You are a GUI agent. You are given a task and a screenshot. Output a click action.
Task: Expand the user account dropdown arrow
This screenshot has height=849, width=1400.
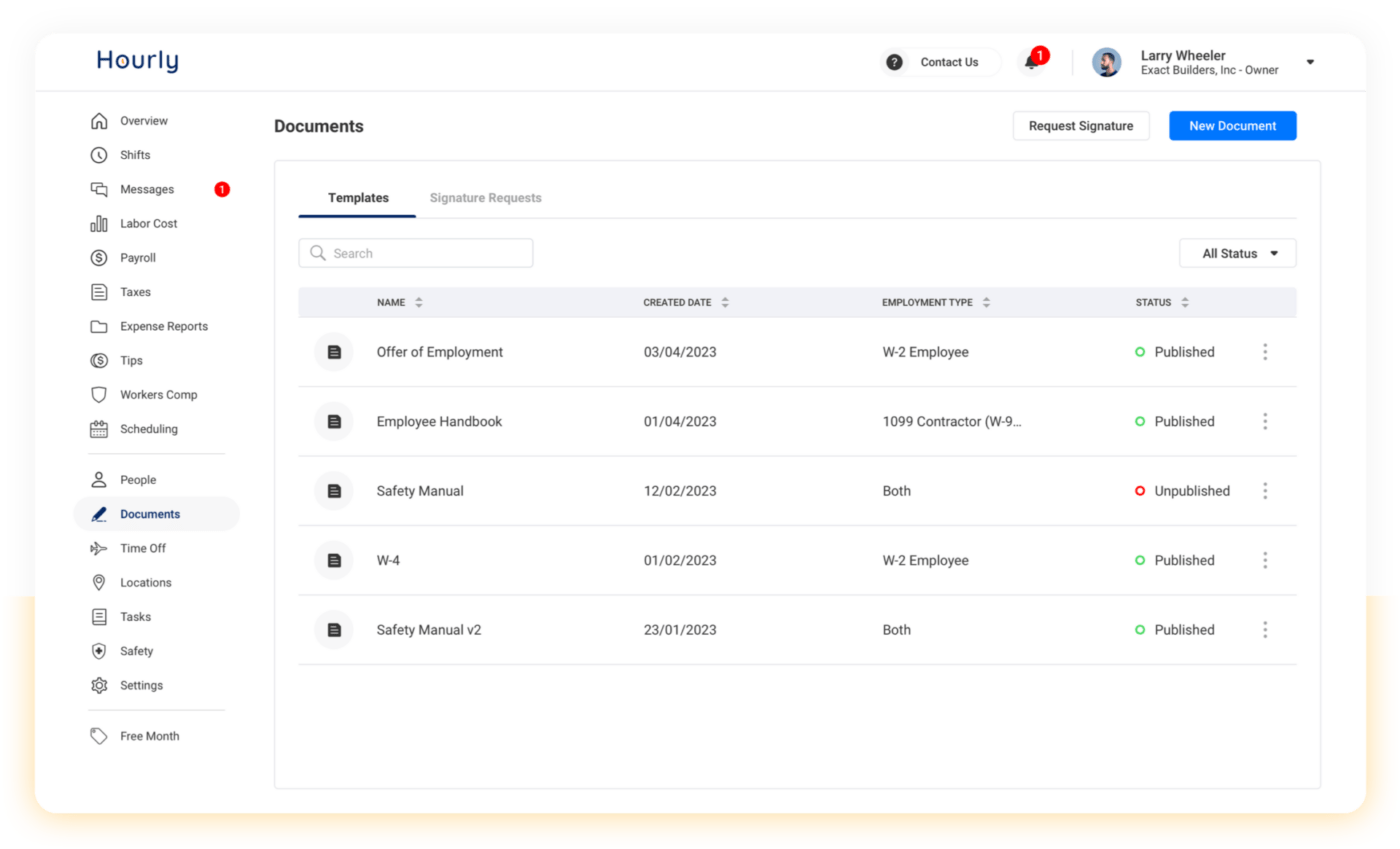pos(1310,62)
